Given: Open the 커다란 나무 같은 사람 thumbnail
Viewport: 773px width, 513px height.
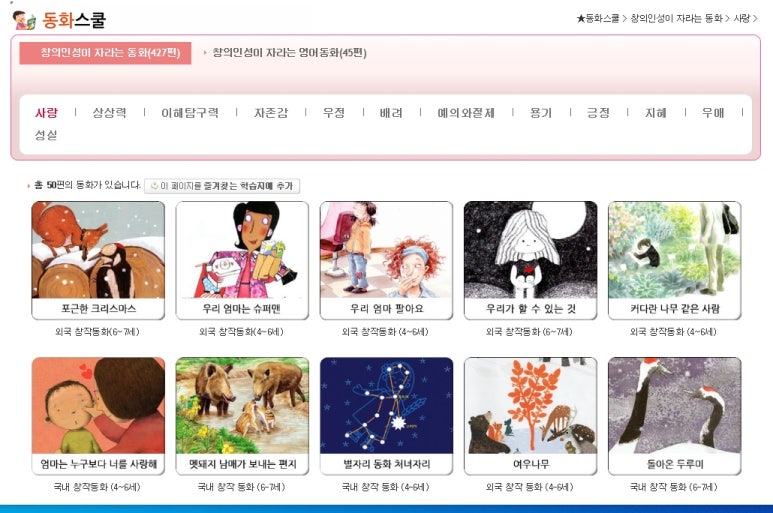Looking at the screenshot, I should click(x=674, y=250).
